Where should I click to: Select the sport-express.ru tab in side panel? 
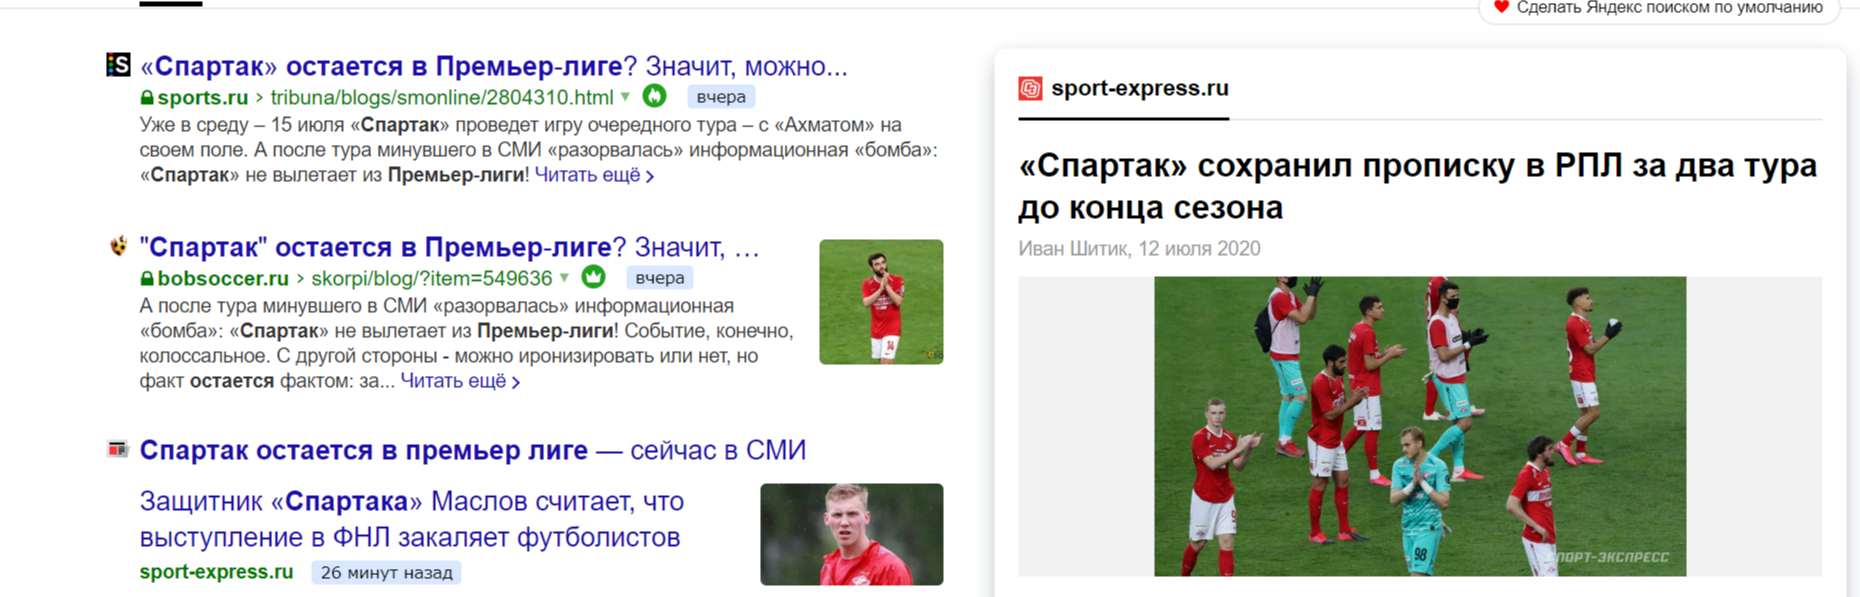pos(1123,88)
